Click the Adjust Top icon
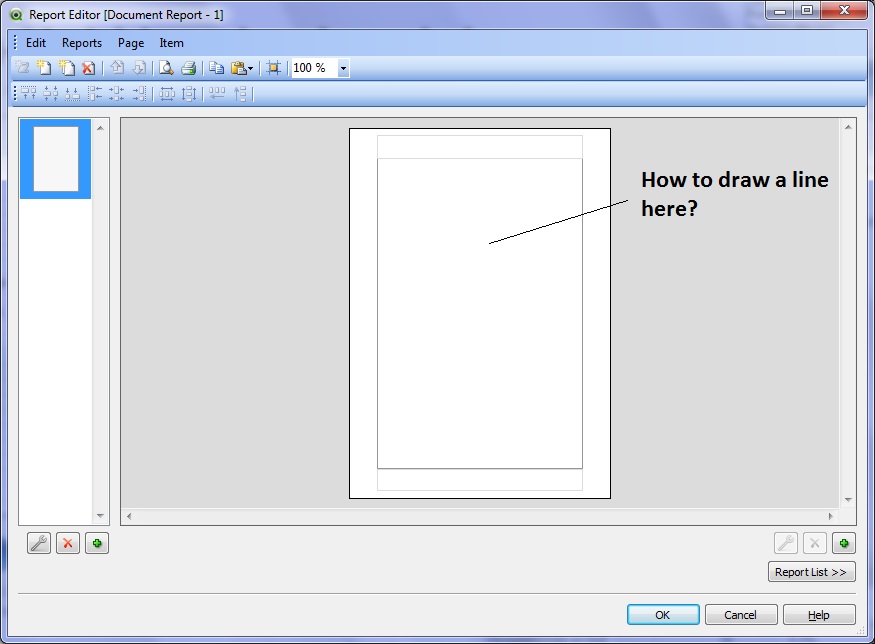Image resolution: width=875 pixels, height=644 pixels. [x=240, y=93]
